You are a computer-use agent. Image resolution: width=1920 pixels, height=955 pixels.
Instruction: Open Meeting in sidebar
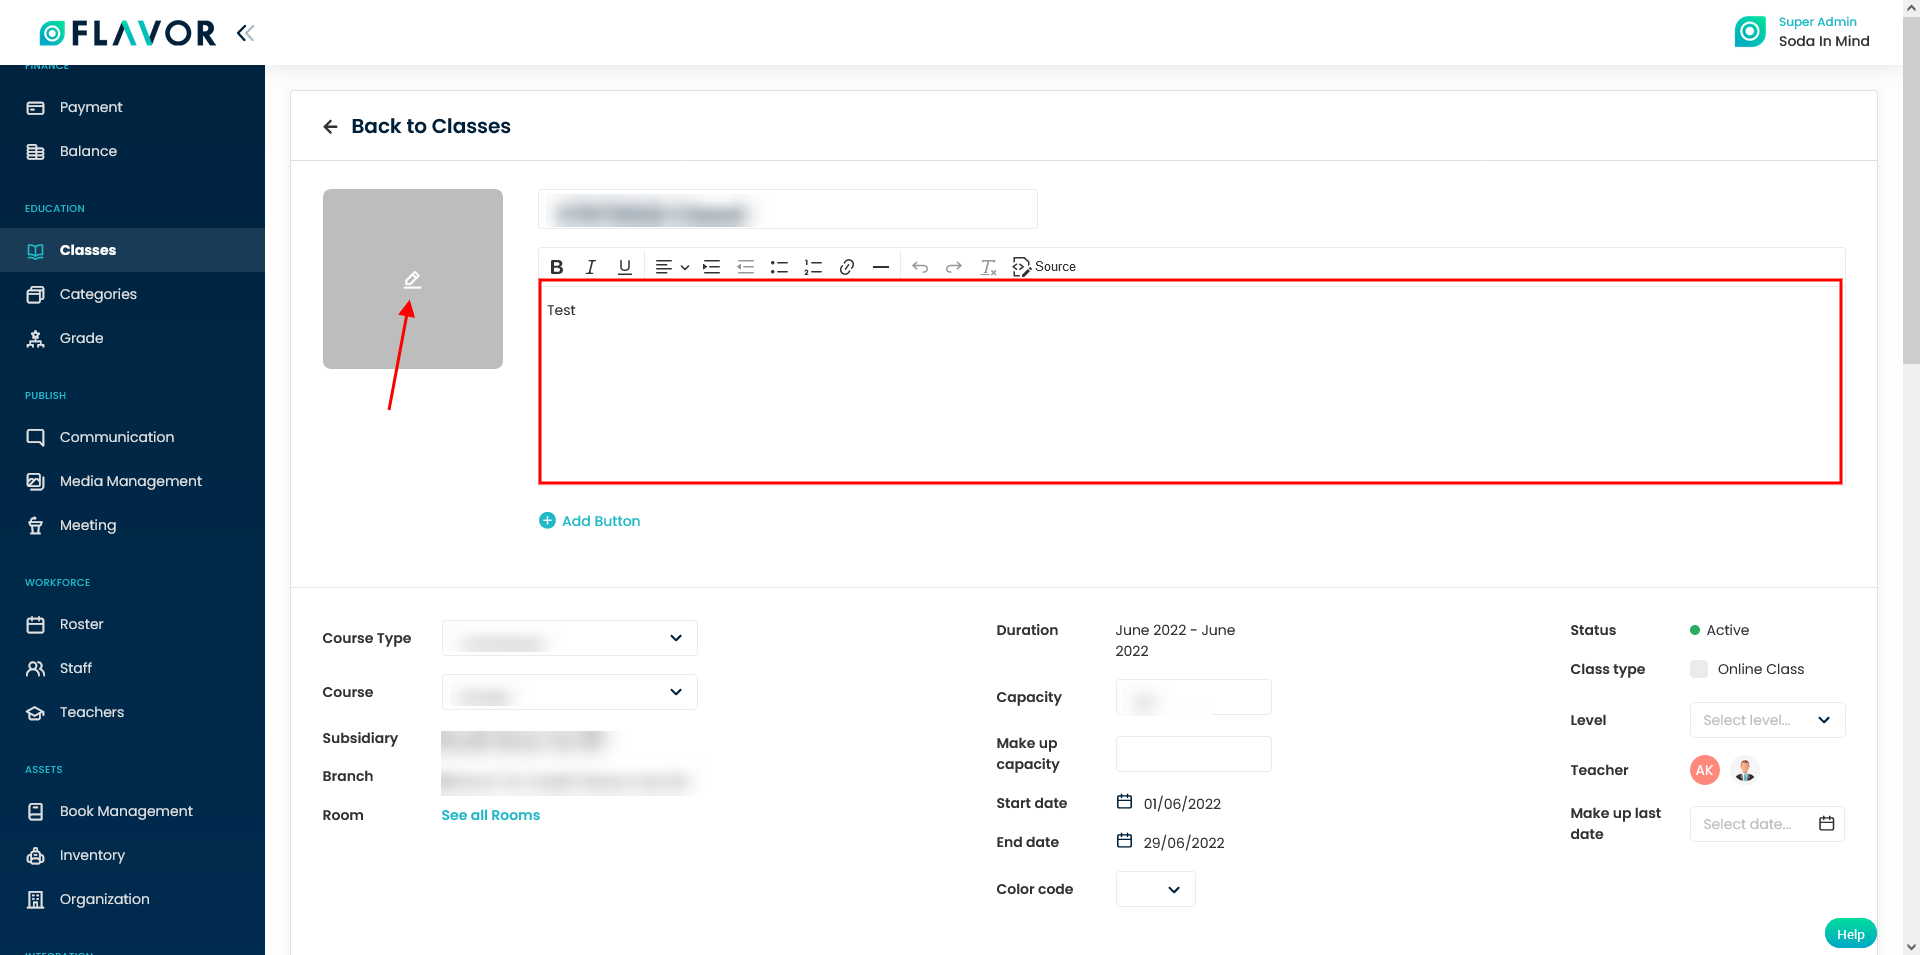click(132, 525)
